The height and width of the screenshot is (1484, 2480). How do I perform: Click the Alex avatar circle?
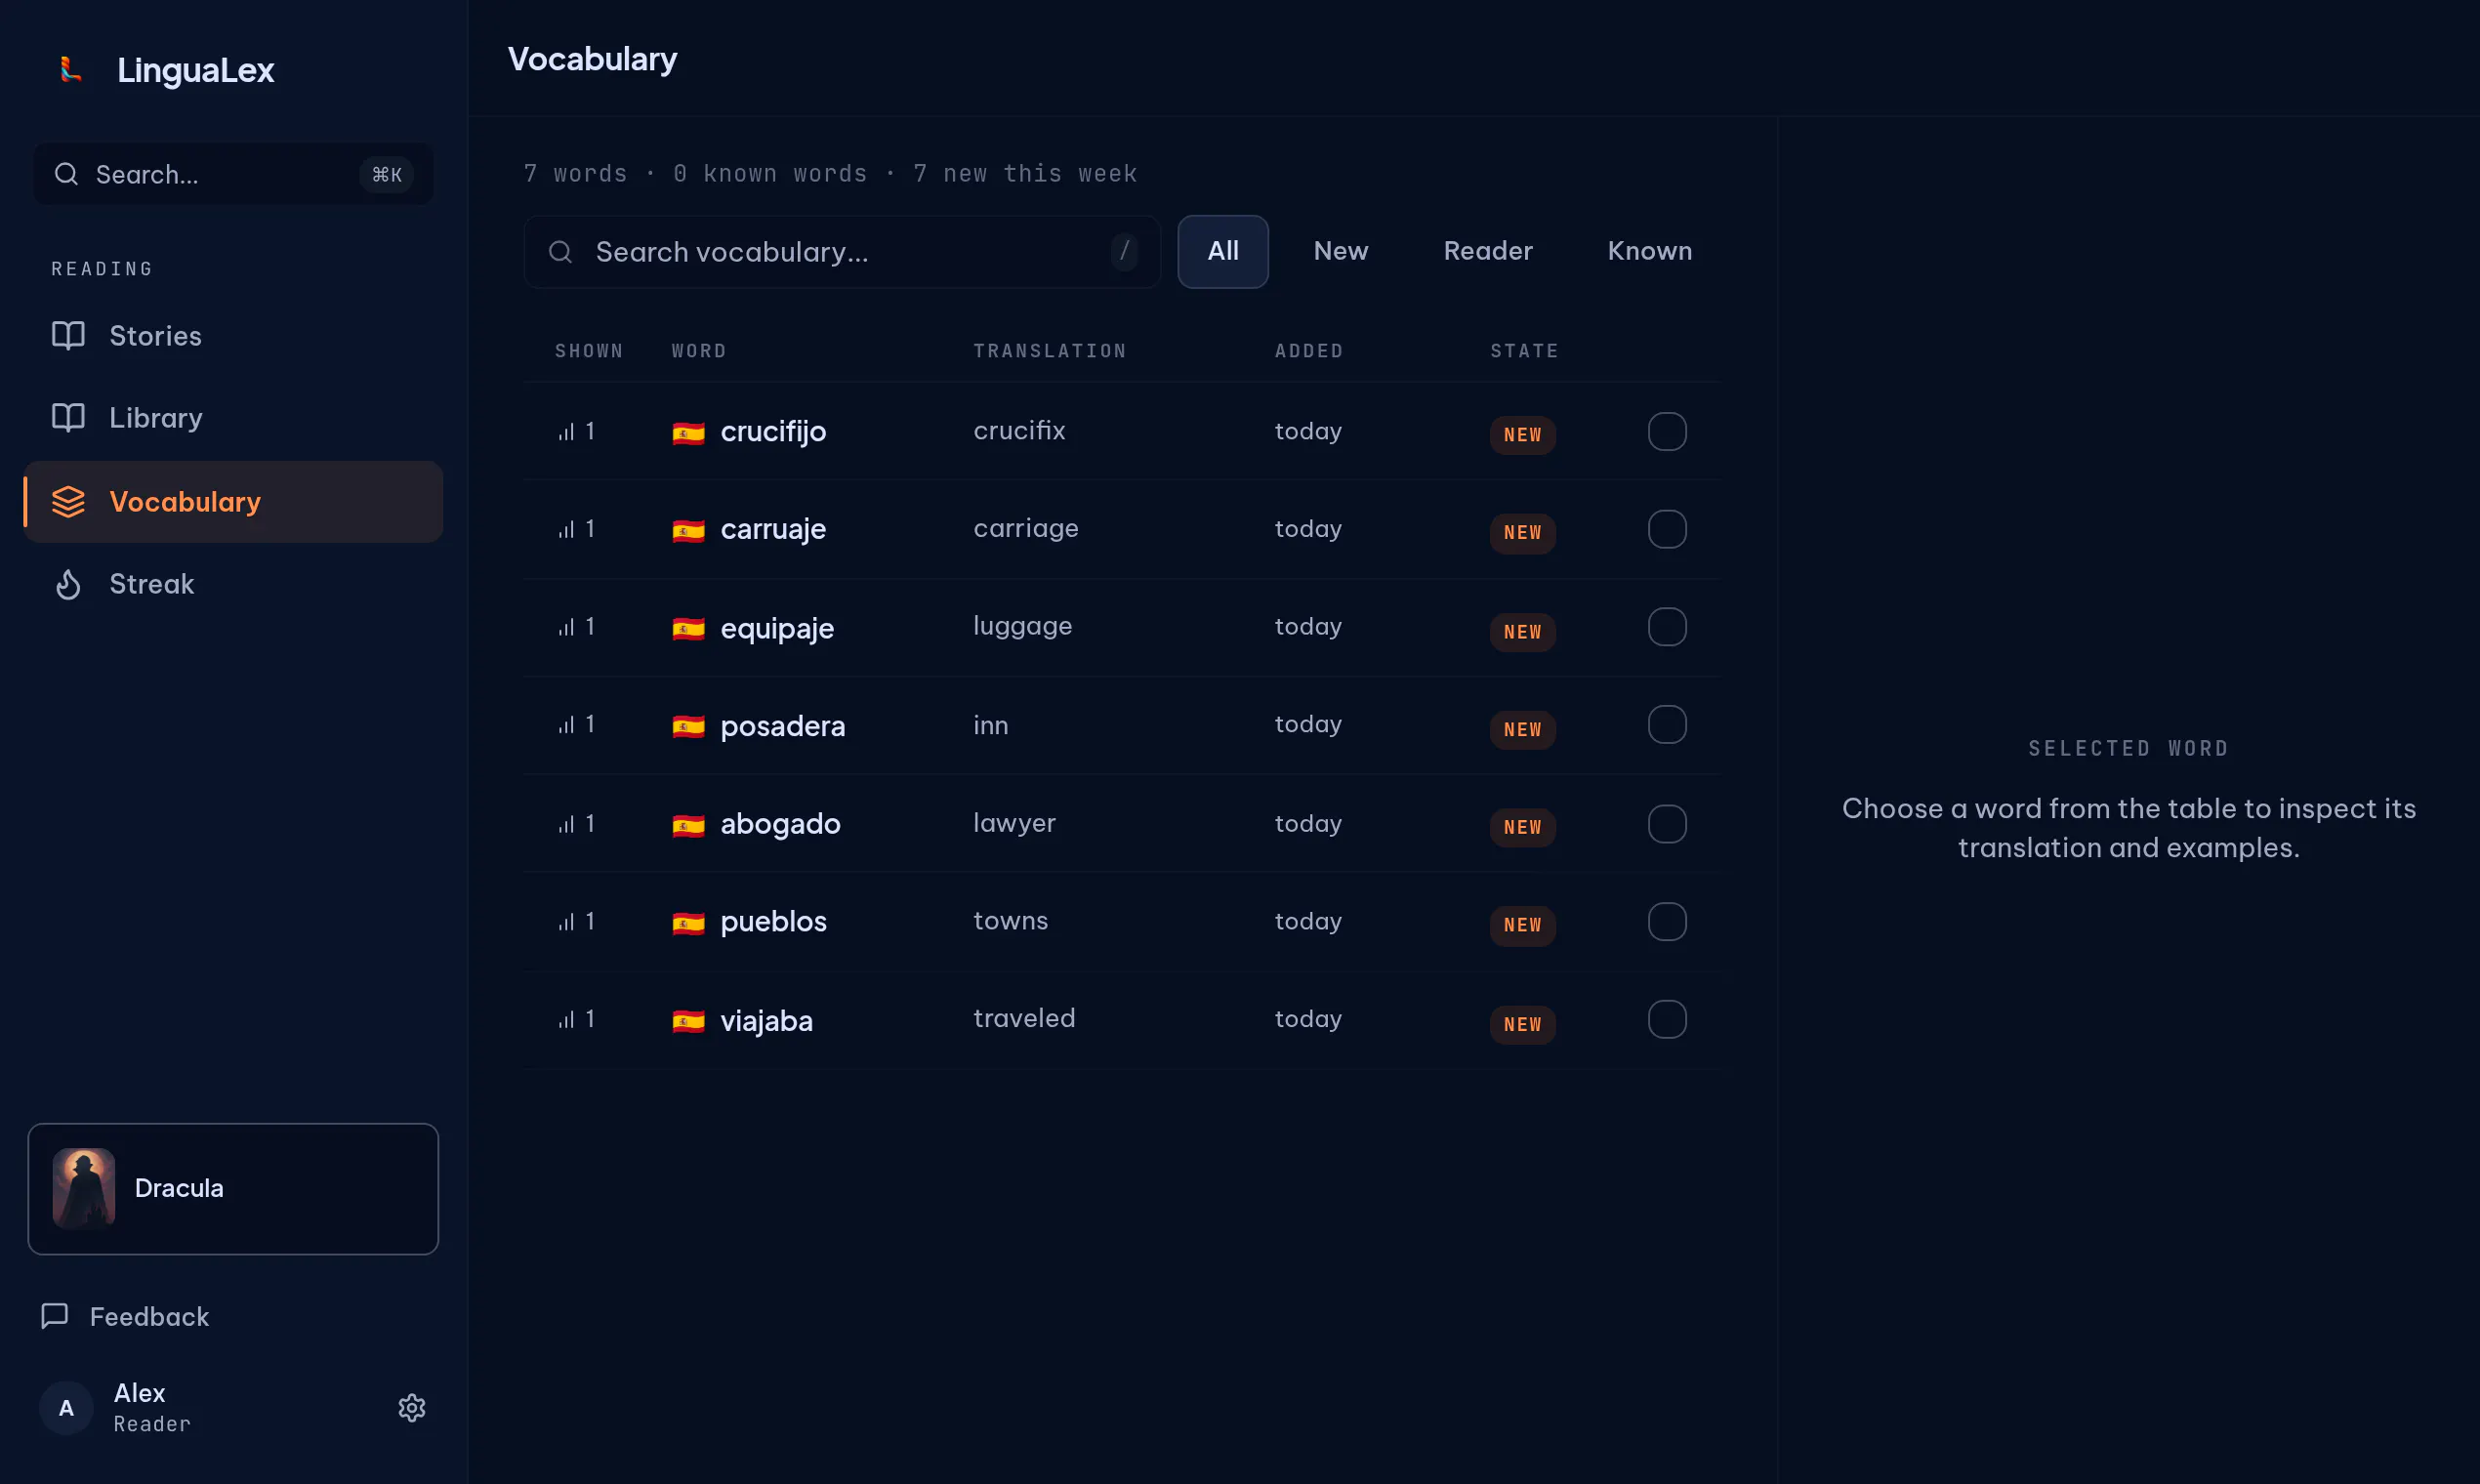tap(66, 1407)
